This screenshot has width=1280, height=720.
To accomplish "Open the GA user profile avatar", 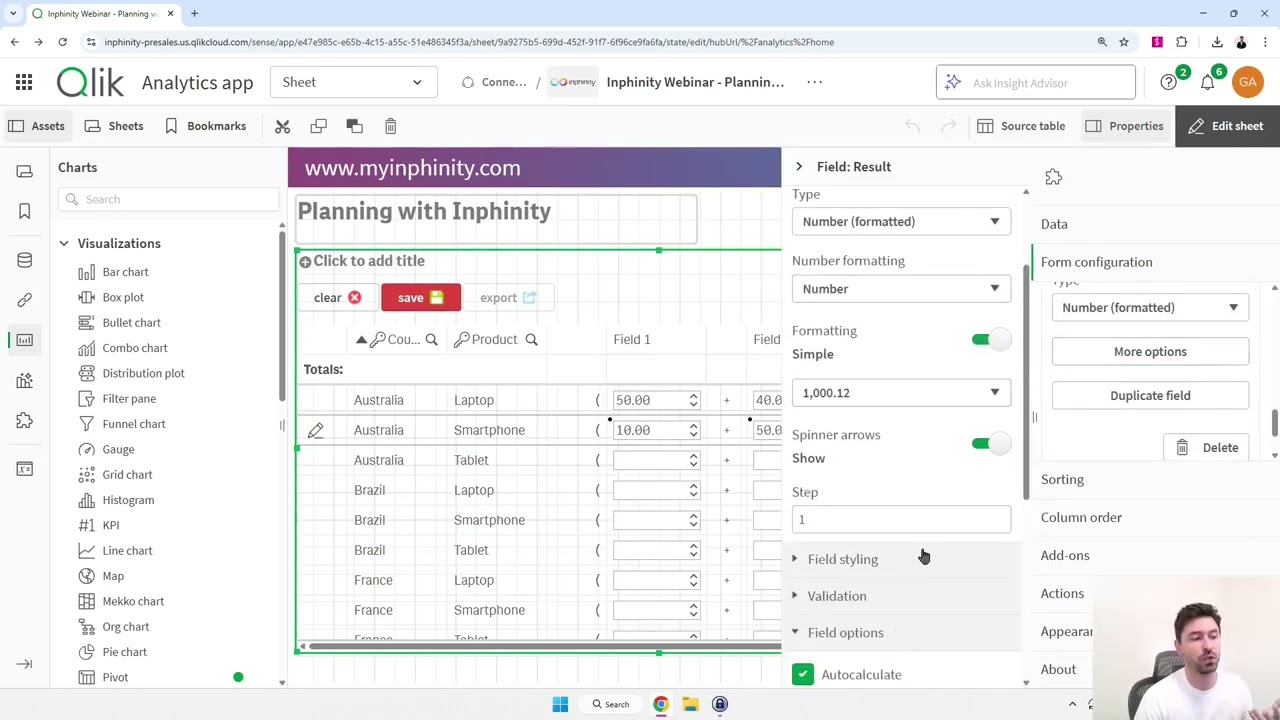I will pyautogui.click(x=1248, y=82).
